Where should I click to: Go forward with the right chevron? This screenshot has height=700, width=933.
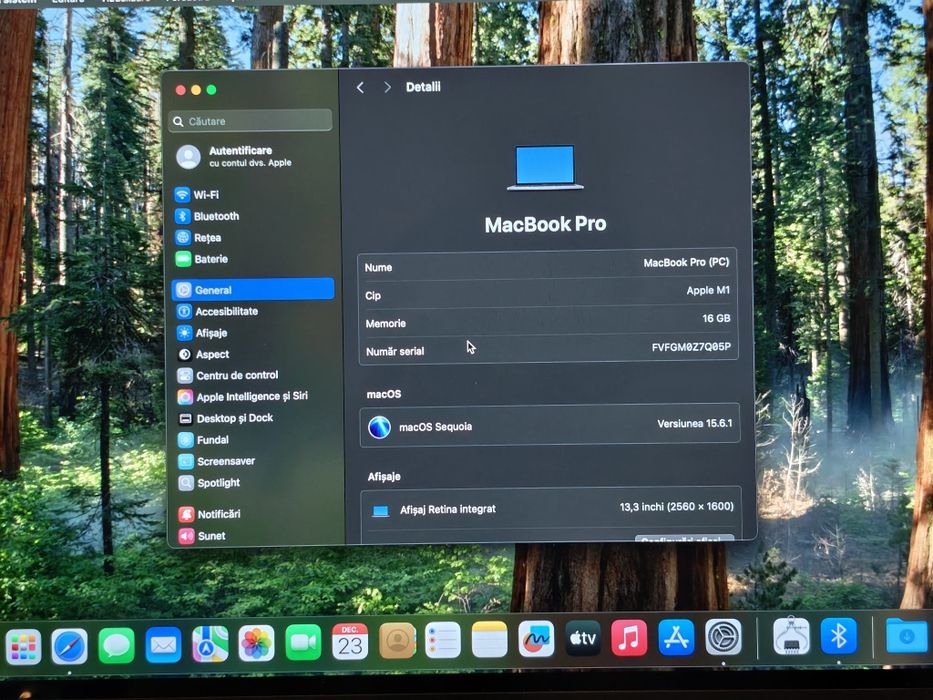[387, 88]
